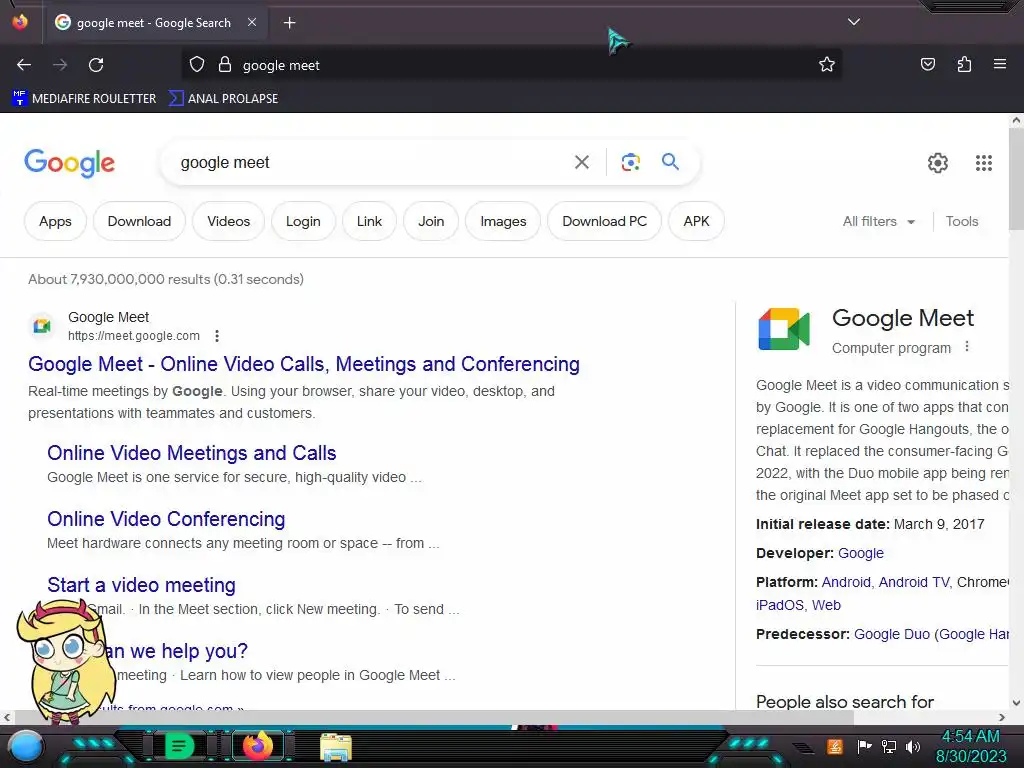Viewport: 1024px width, 768px height.
Task: Open the Online Video Meetings and Calls sitelink
Action: click(191, 453)
